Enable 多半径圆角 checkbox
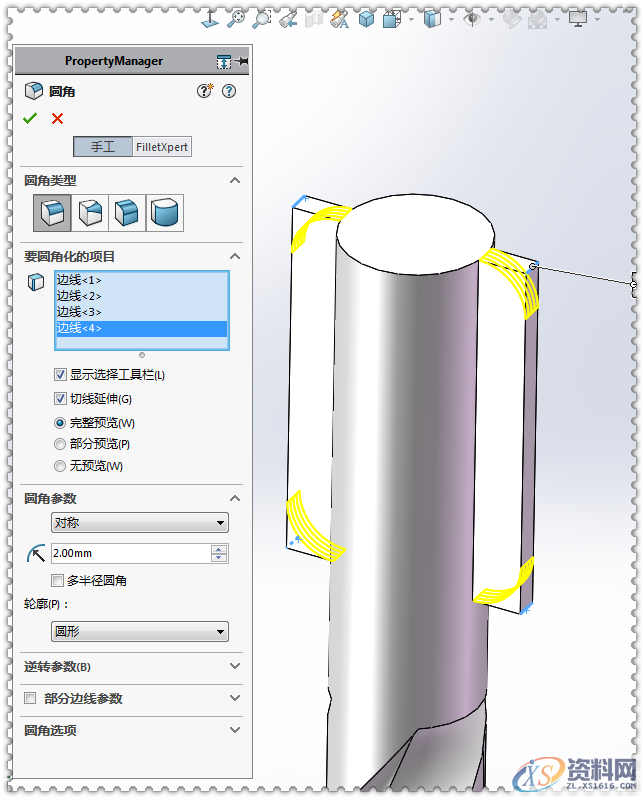 (x=57, y=580)
